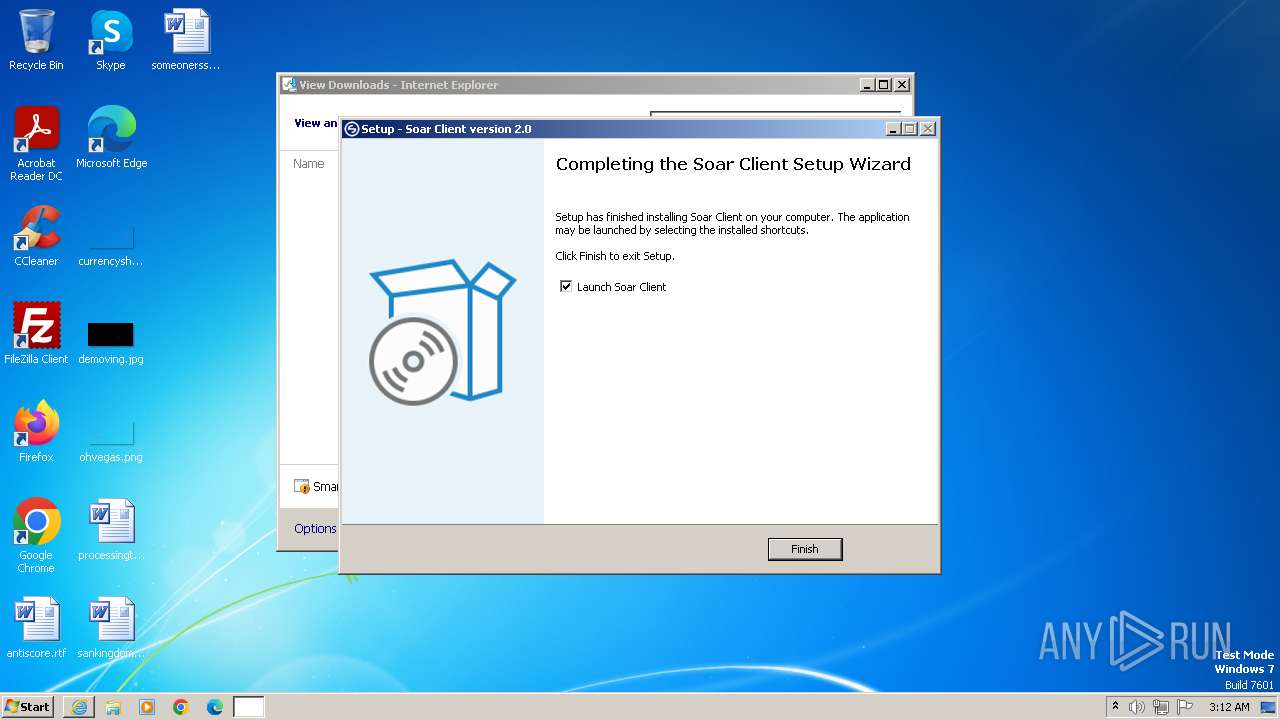The width and height of the screenshot is (1280, 720).
Task: Uncheck the Launch Soar Client checkbox
Action: tap(566, 287)
